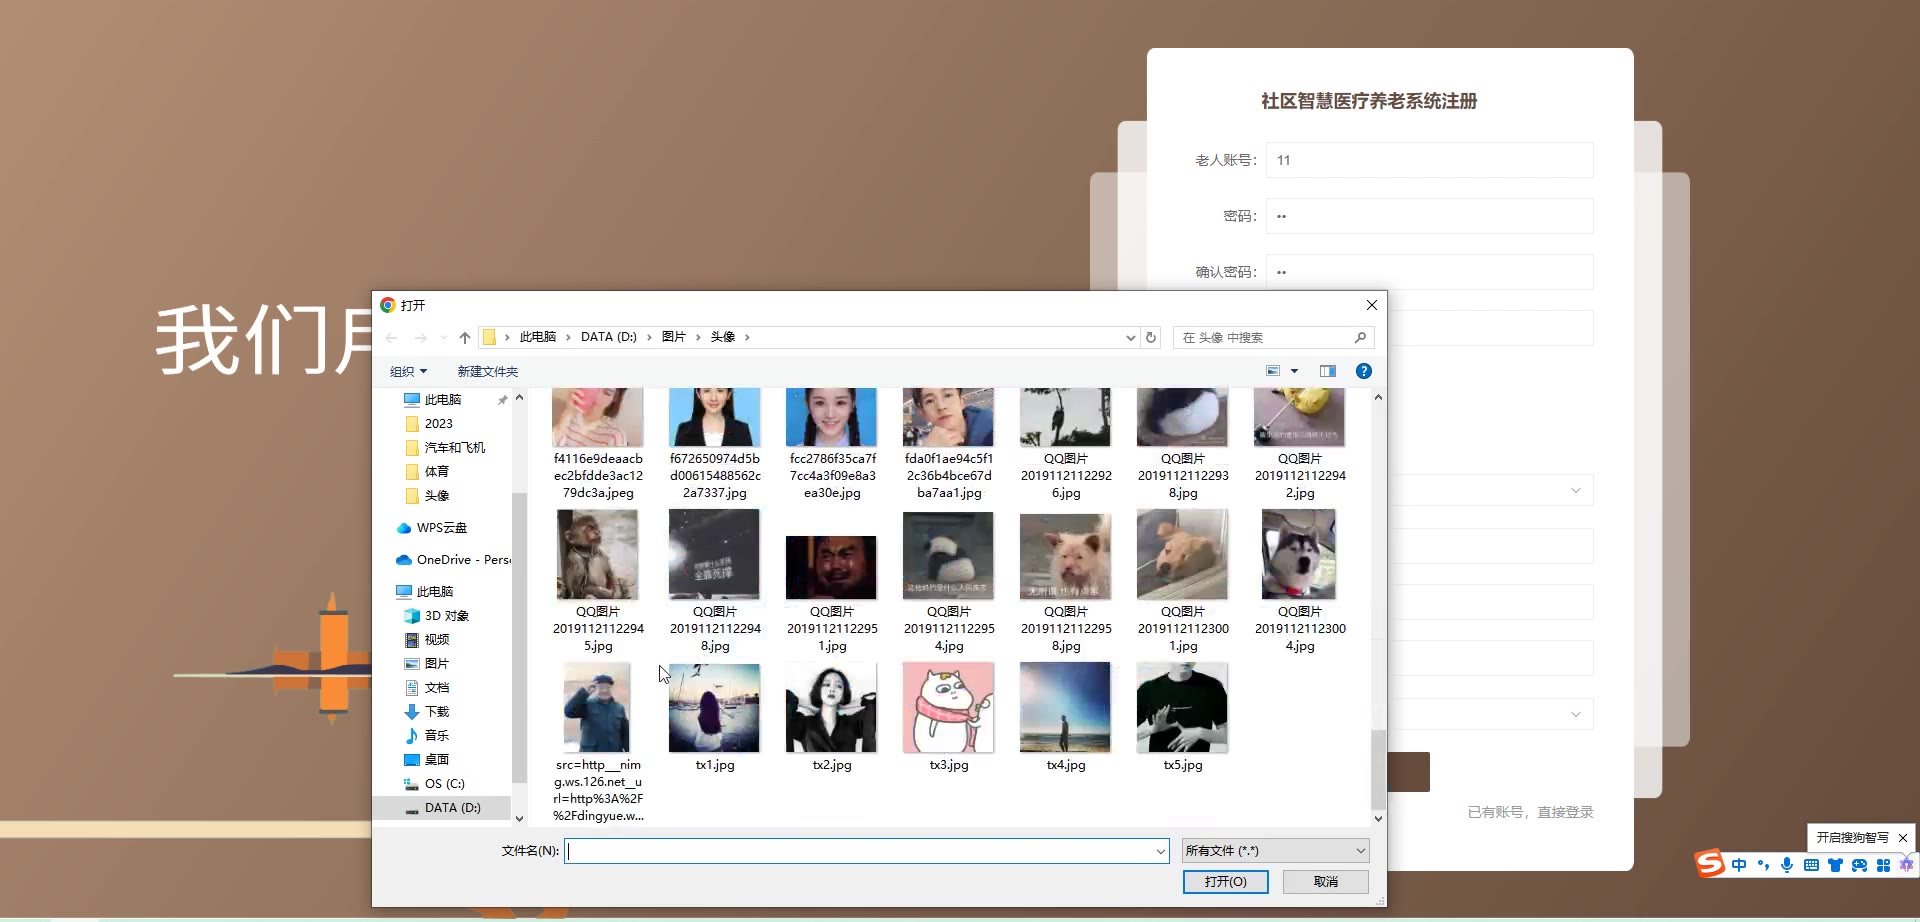
Task: Click the file list scroll-up arrow
Action: 1378,397
